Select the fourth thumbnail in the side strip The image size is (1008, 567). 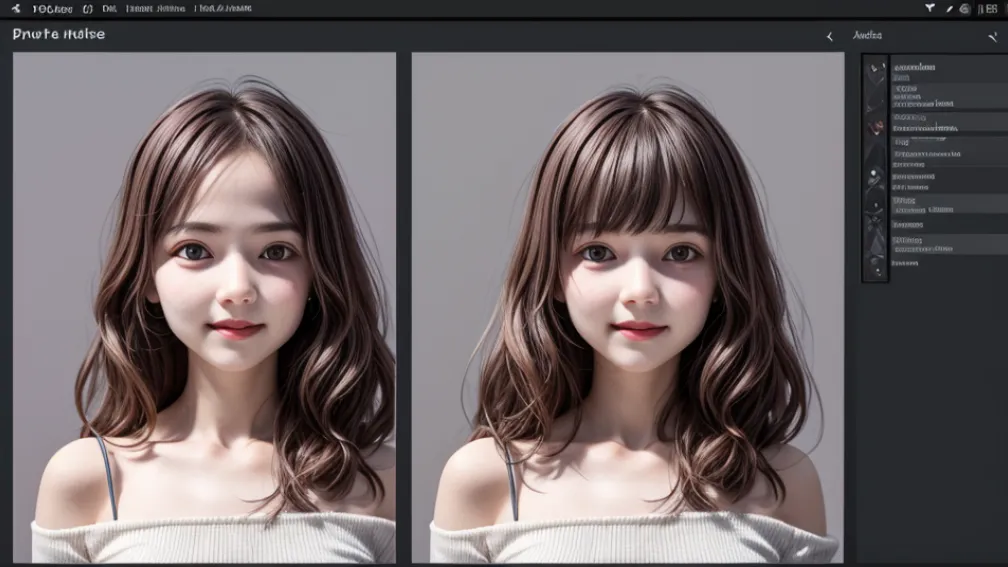click(x=875, y=181)
